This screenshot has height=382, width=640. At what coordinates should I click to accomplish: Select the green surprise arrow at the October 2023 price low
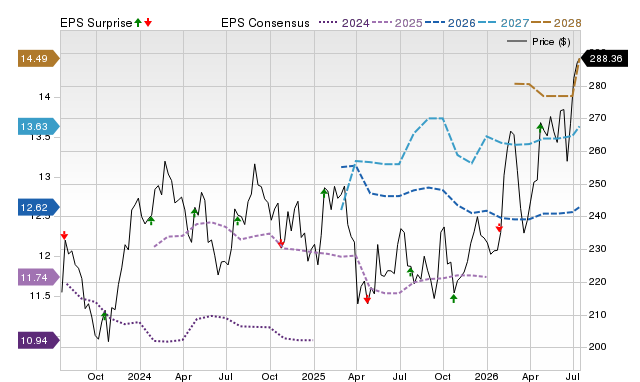point(104,315)
